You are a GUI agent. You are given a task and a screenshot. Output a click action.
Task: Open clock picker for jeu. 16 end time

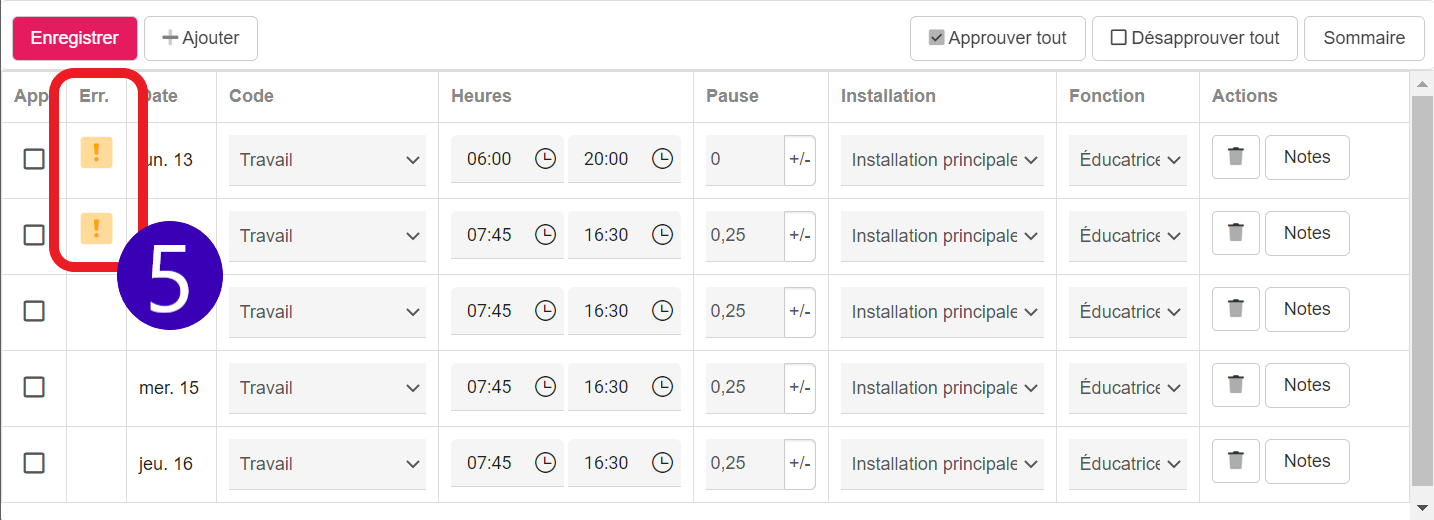[x=662, y=463]
